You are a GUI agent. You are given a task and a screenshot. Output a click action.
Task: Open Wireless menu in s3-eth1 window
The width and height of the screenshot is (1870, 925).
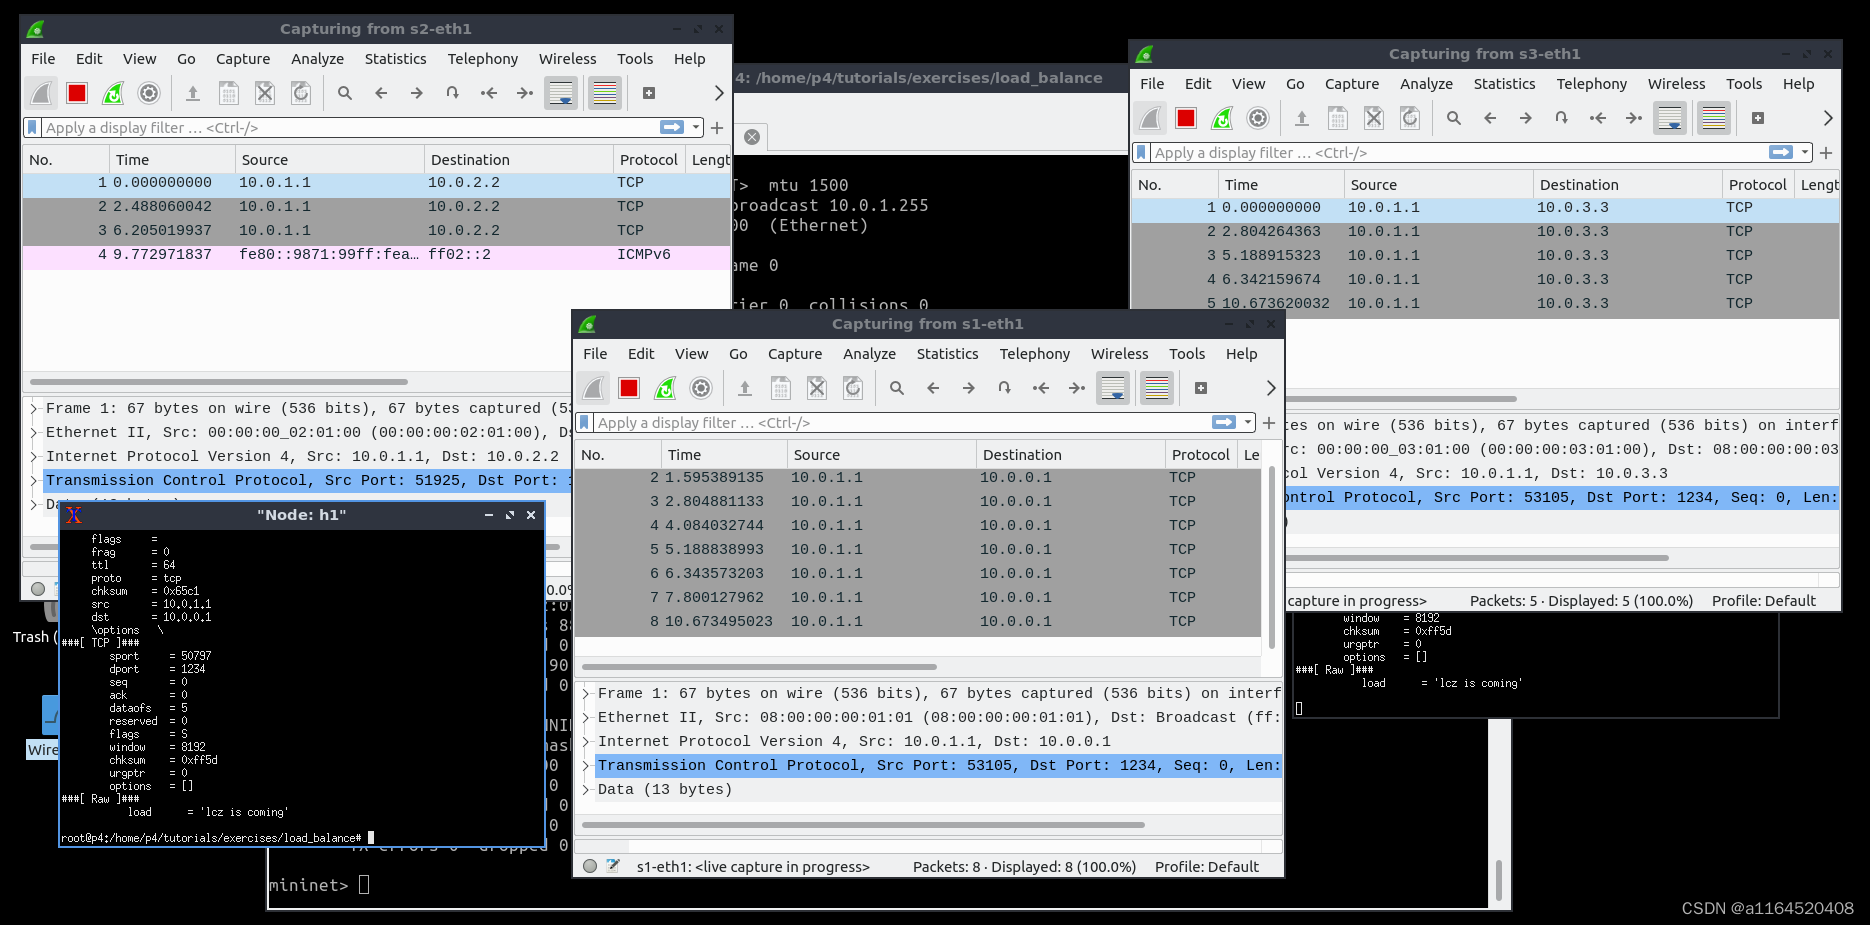1676,84
